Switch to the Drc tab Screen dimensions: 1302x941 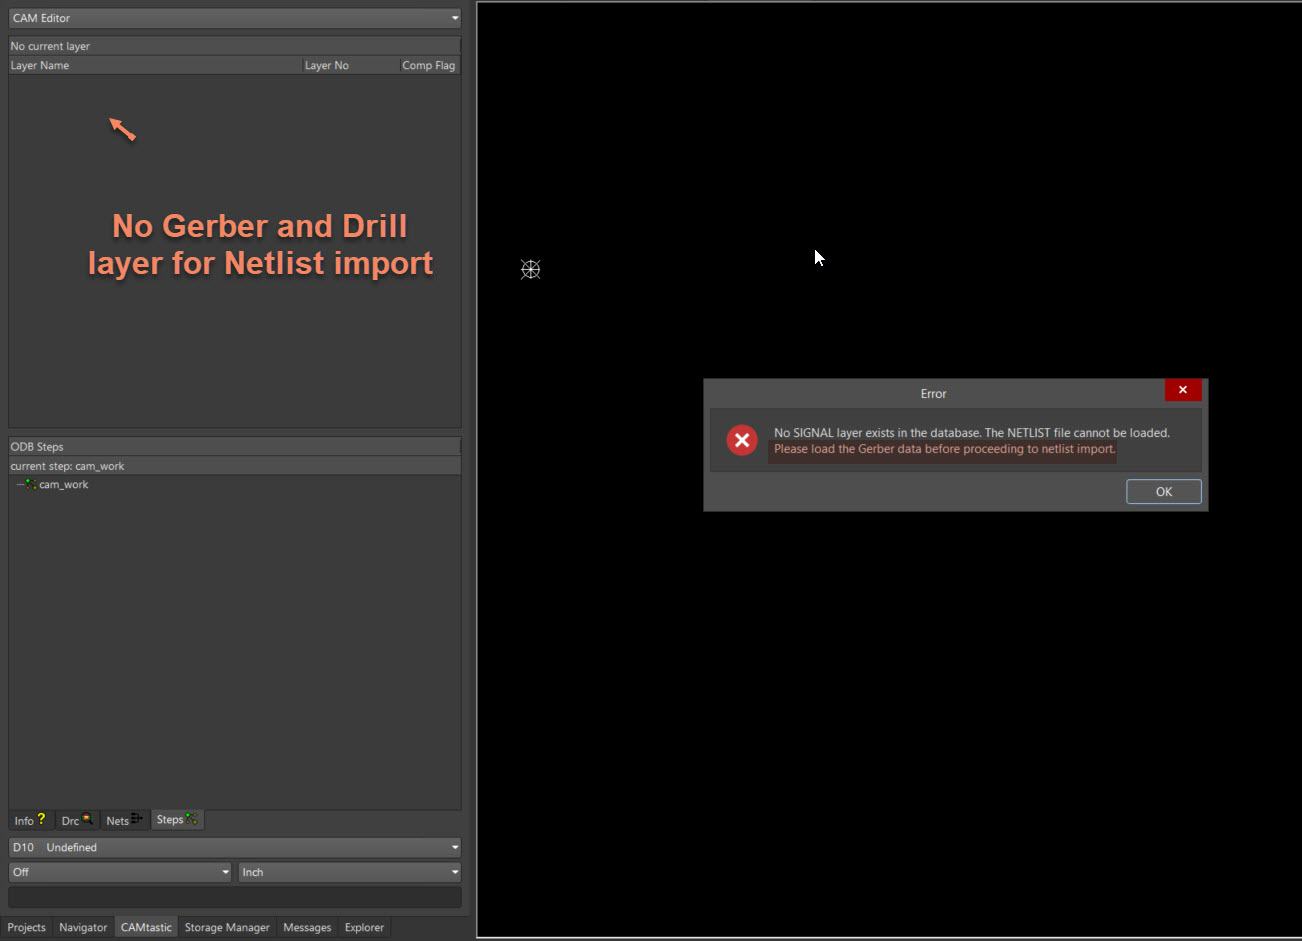[x=77, y=820]
